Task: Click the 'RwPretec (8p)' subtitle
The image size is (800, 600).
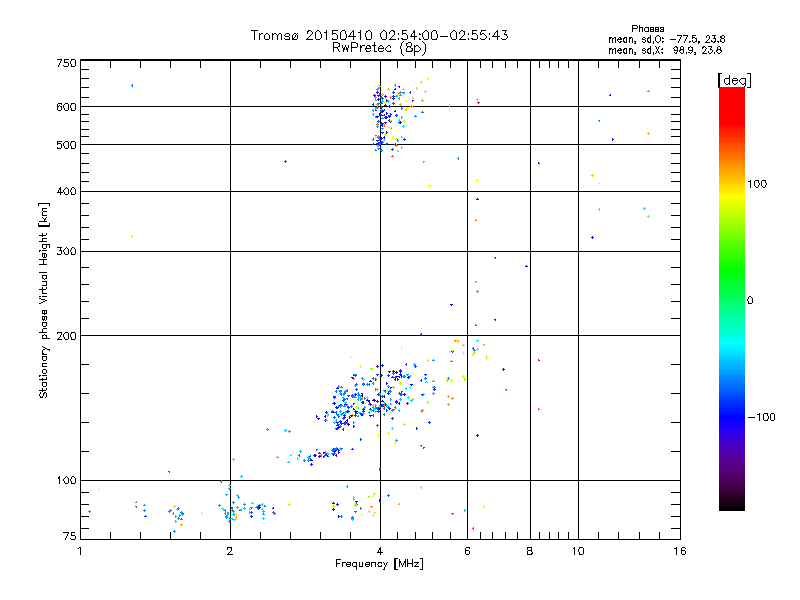Action: [379, 48]
